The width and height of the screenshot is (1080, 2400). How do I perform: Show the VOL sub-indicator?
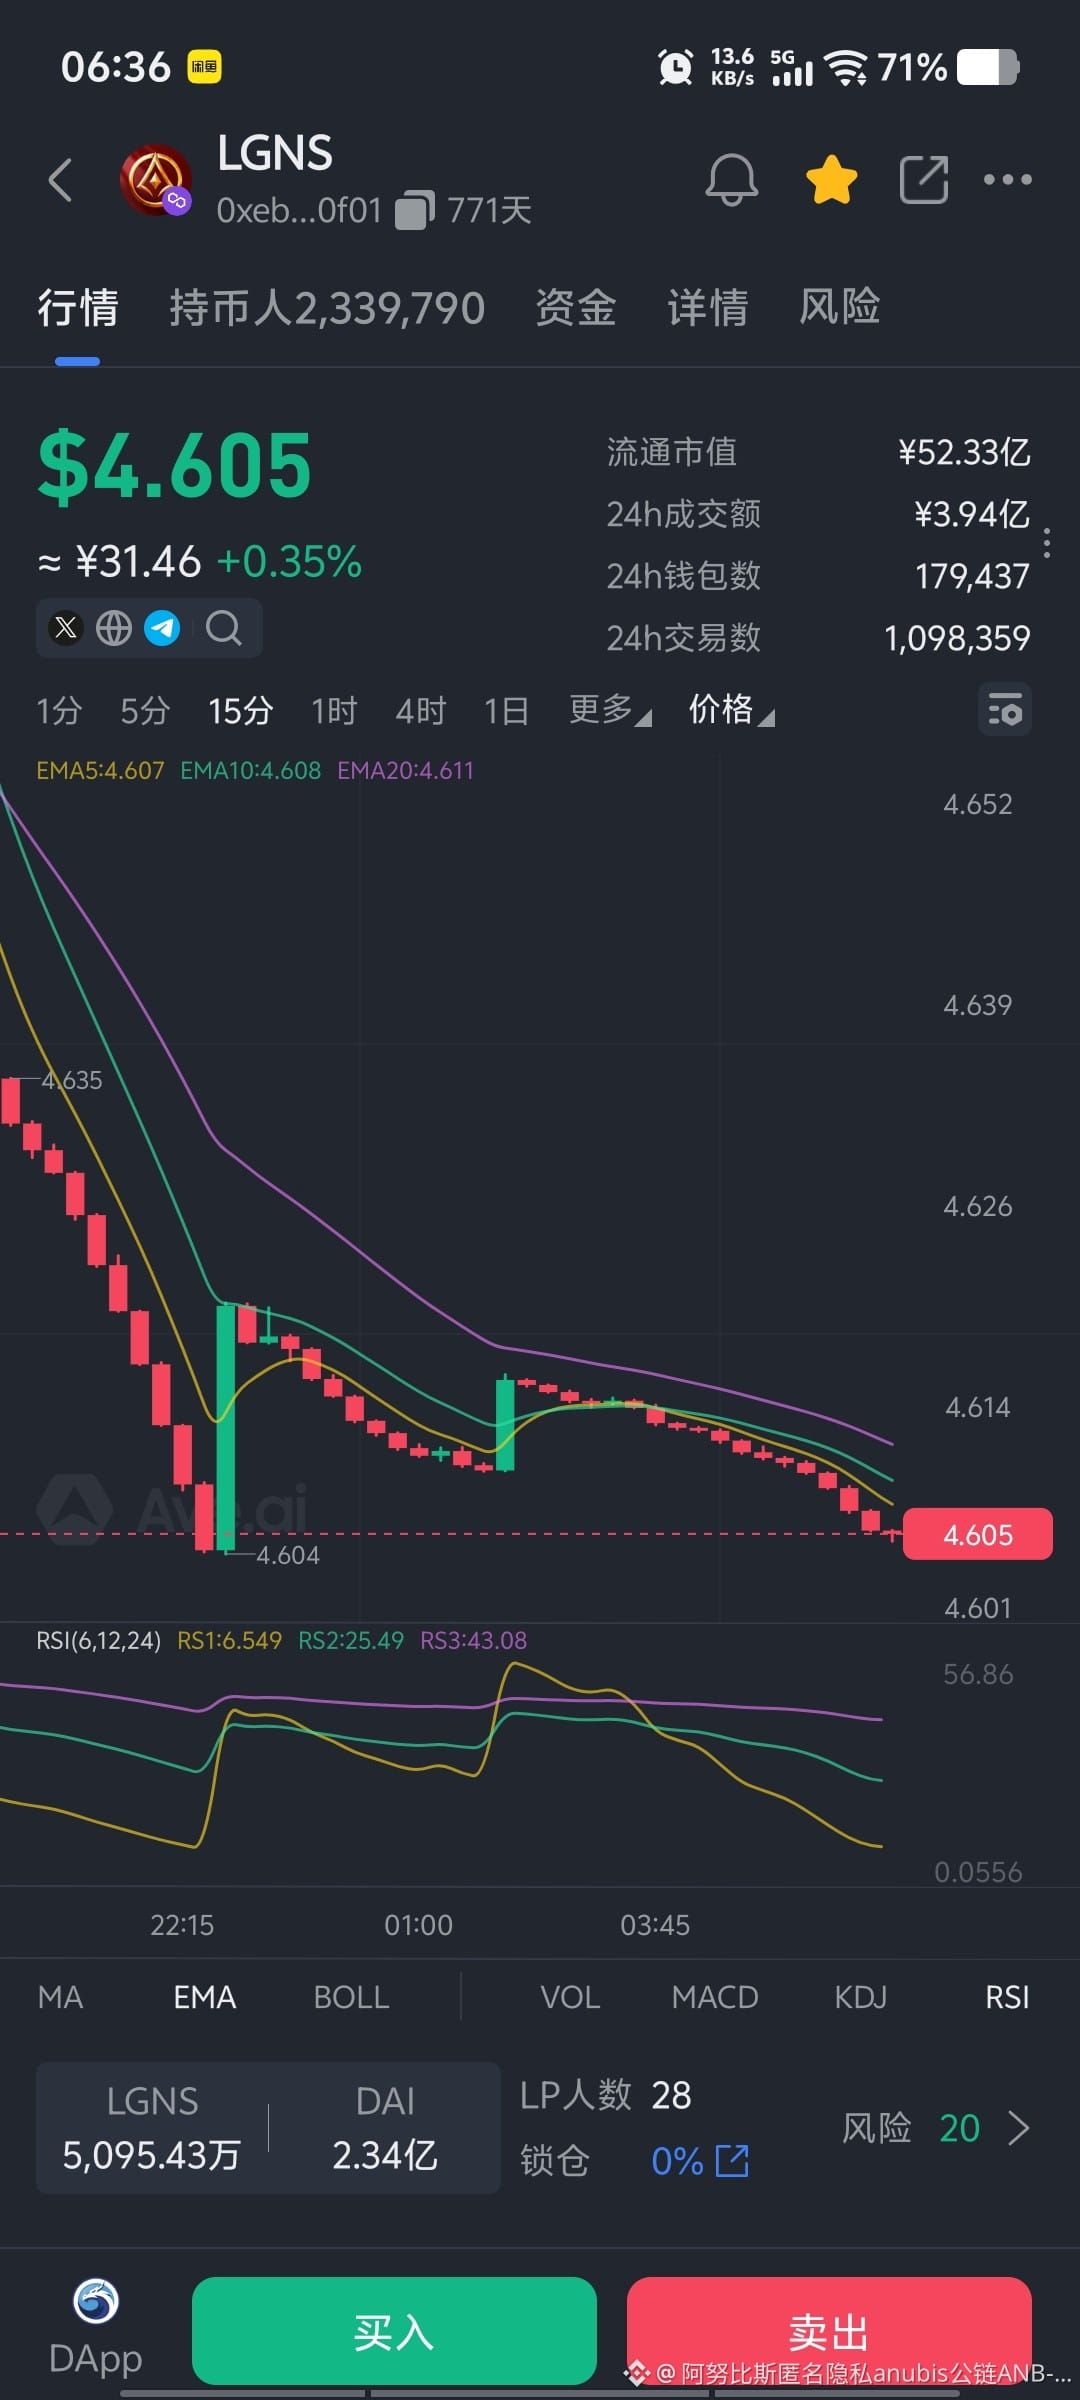[x=570, y=1997]
